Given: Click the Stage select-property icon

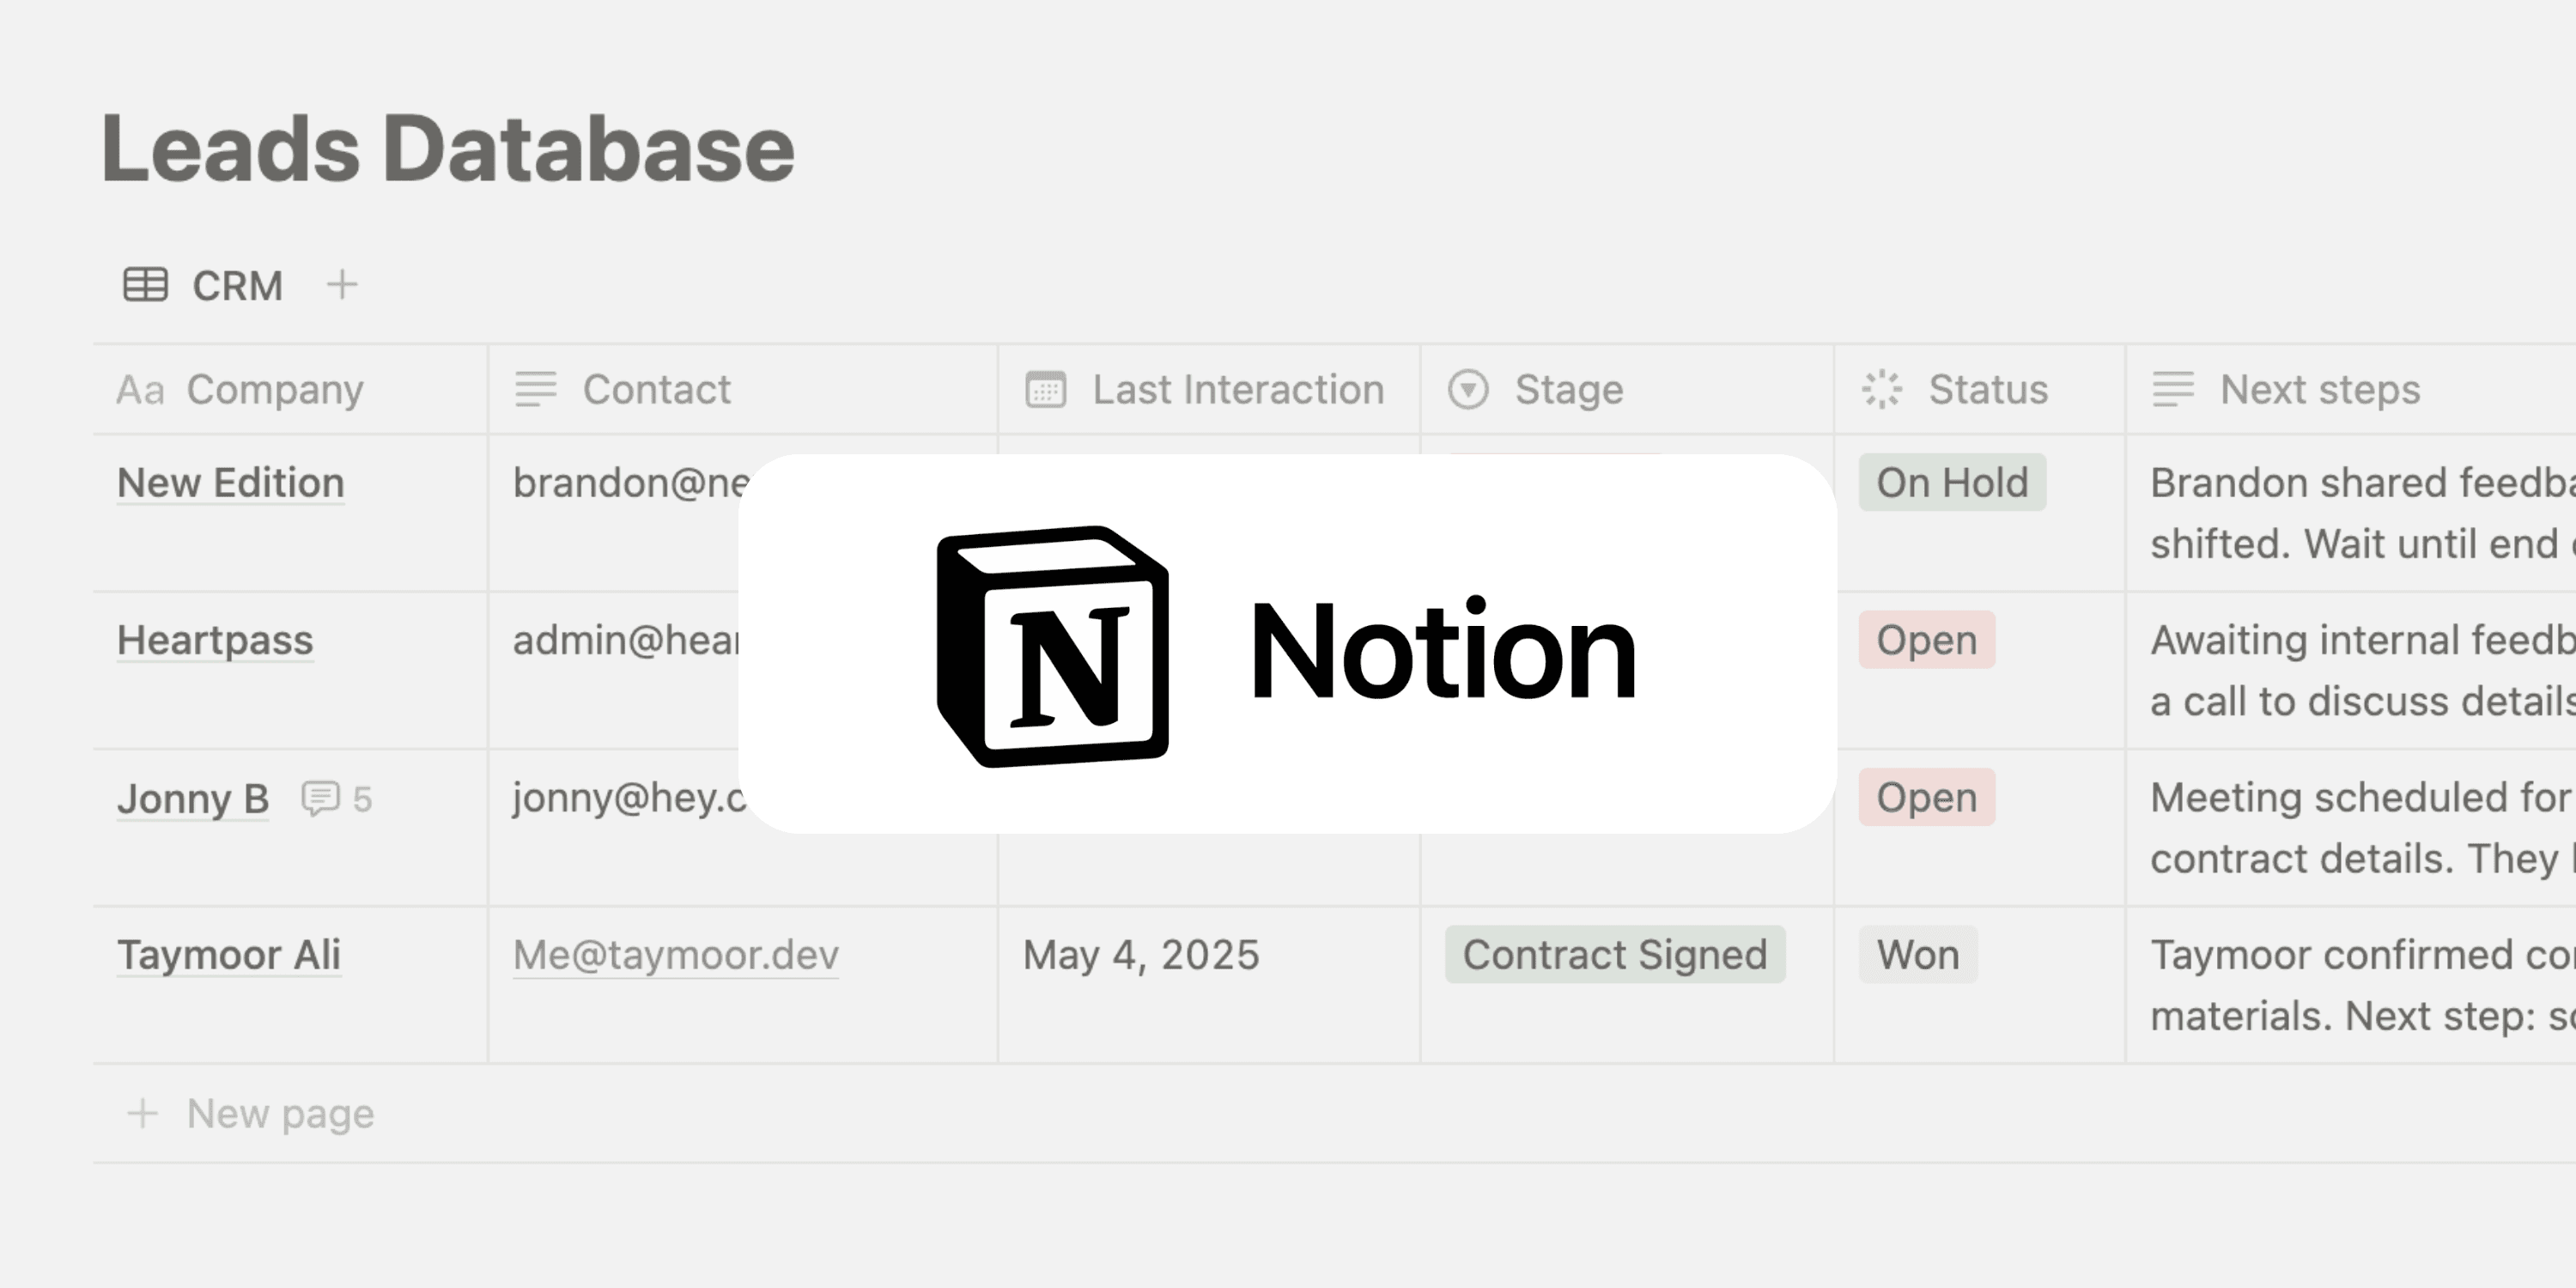Looking at the screenshot, I should [1468, 389].
